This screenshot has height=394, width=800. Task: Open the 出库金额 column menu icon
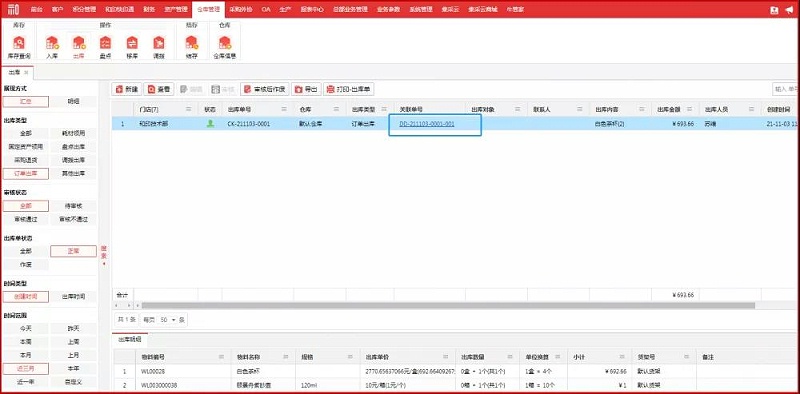690,109
